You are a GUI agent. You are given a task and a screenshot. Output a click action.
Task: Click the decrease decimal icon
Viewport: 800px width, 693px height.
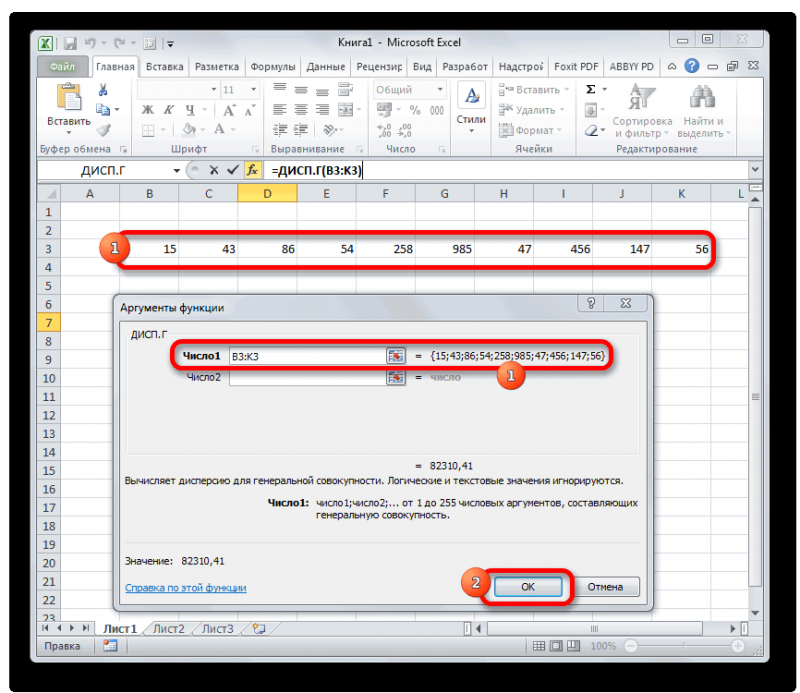(405, 131)
